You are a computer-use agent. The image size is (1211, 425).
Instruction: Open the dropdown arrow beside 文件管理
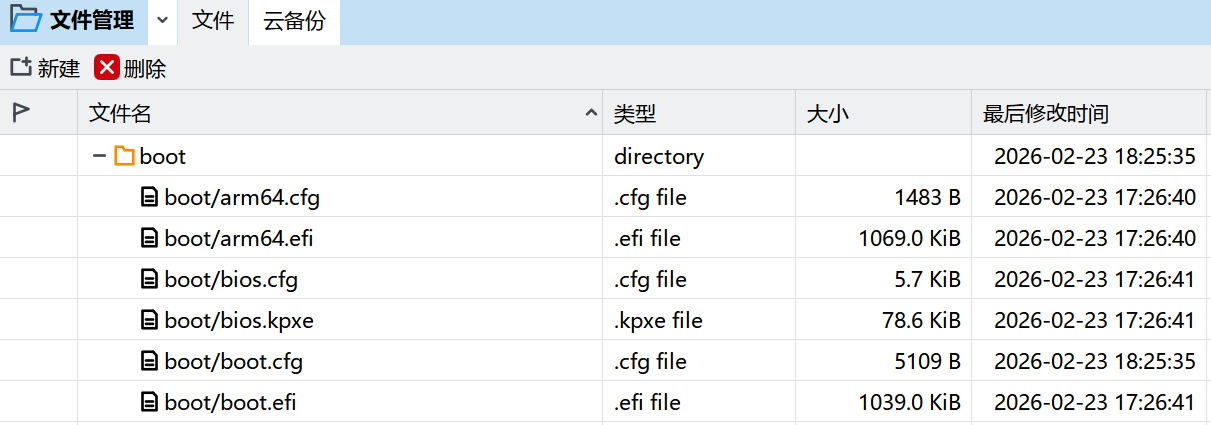[163, 21]
